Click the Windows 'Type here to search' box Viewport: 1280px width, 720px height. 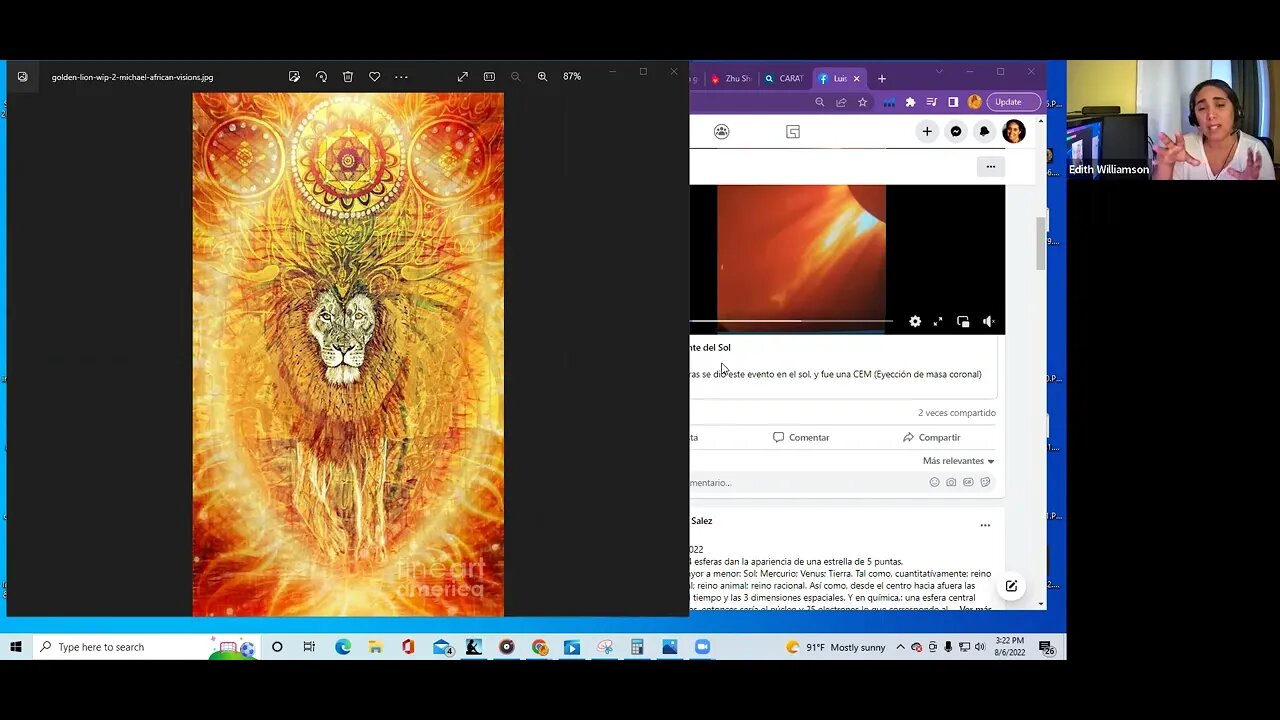(x=146, y=647)
